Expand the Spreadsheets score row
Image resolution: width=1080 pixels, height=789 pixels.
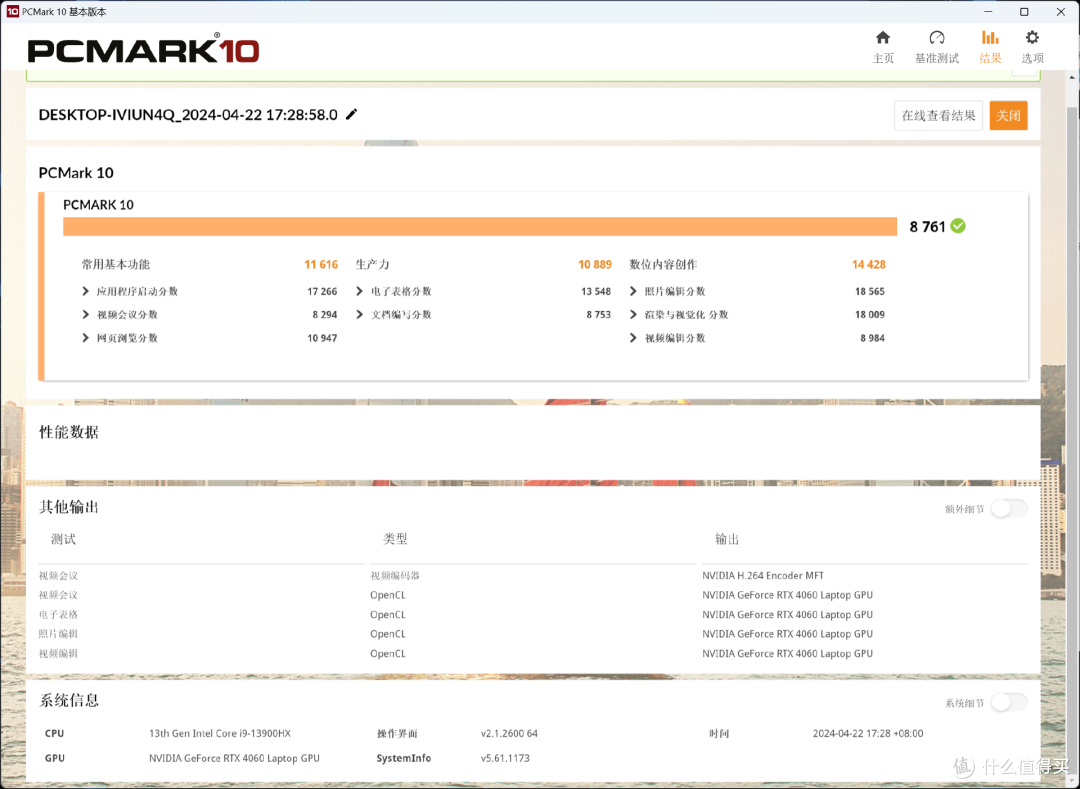pos(360,292)
